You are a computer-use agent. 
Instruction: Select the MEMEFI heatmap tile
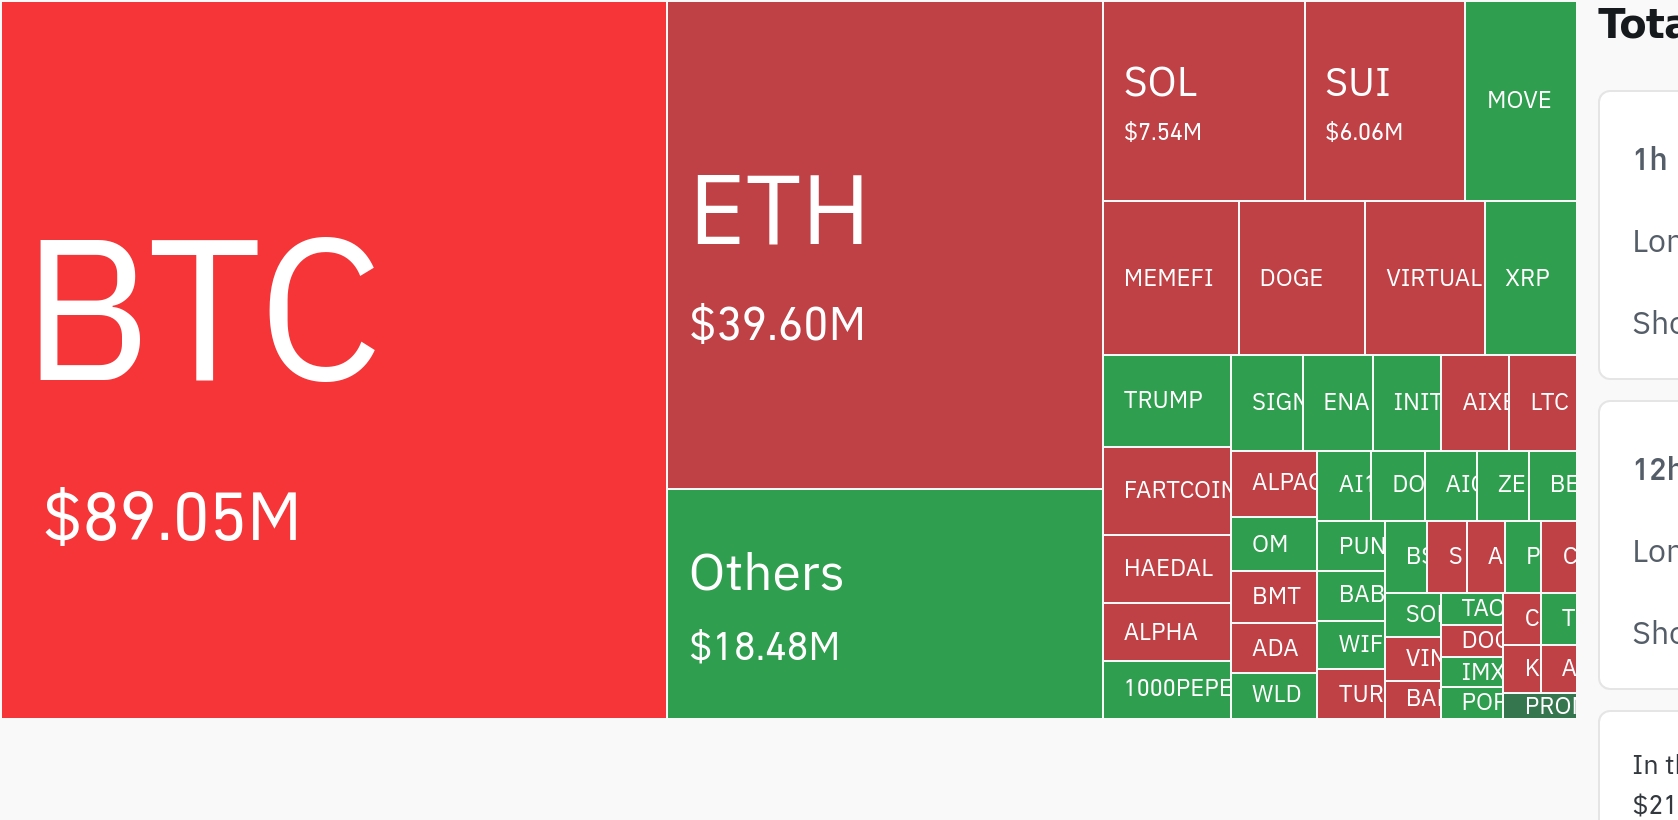pyautogui.click(x=1170, y=278)
